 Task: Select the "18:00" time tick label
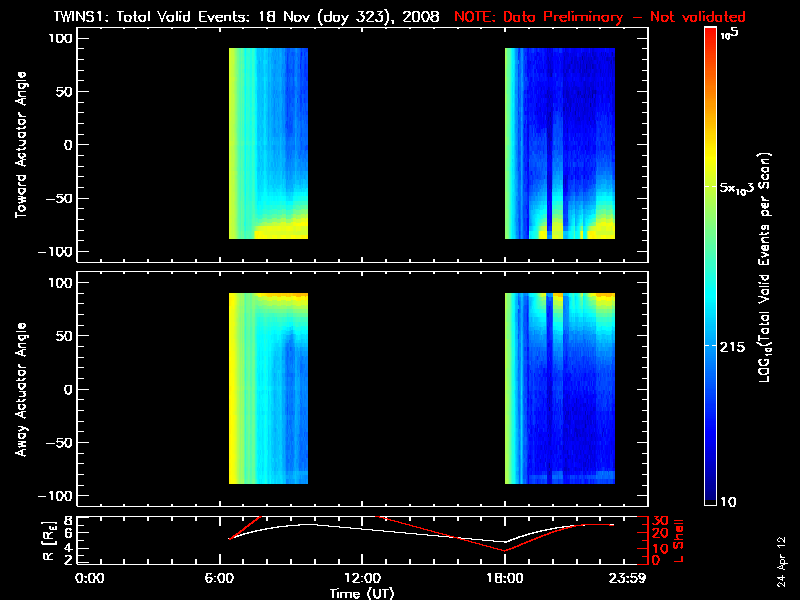click(505, 578)
